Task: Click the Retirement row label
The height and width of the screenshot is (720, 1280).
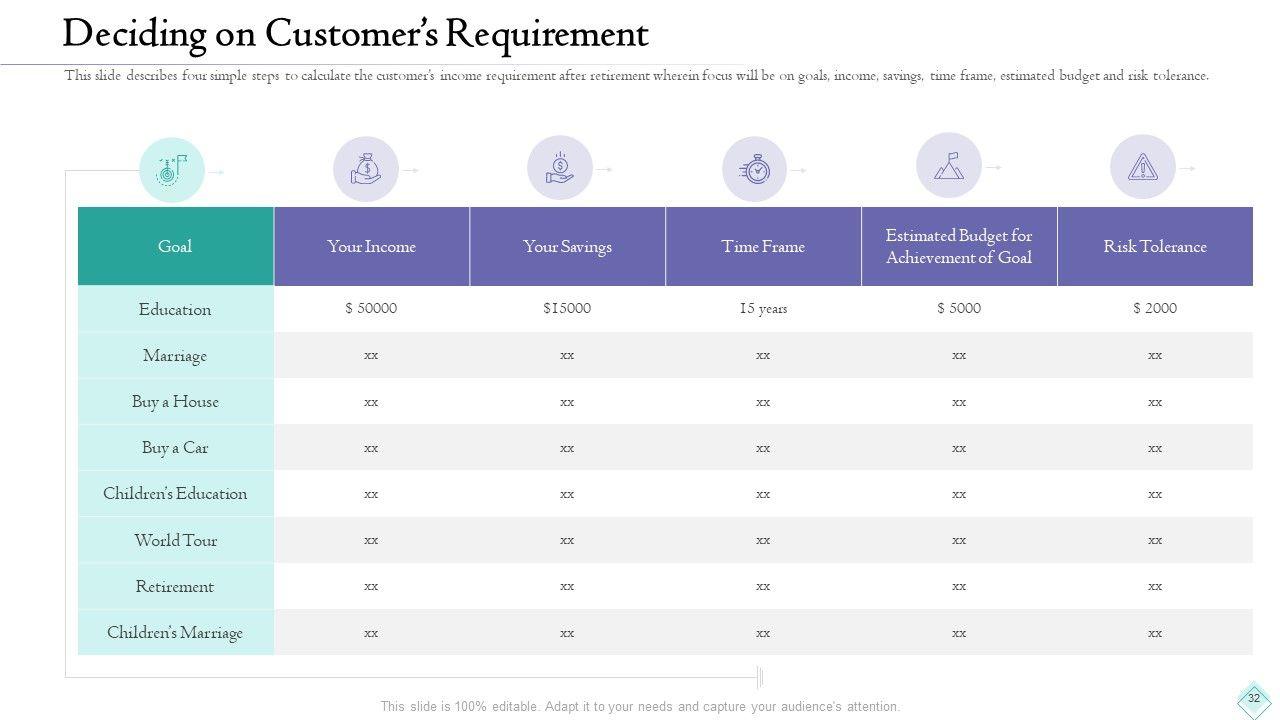Action: [175, 586]
